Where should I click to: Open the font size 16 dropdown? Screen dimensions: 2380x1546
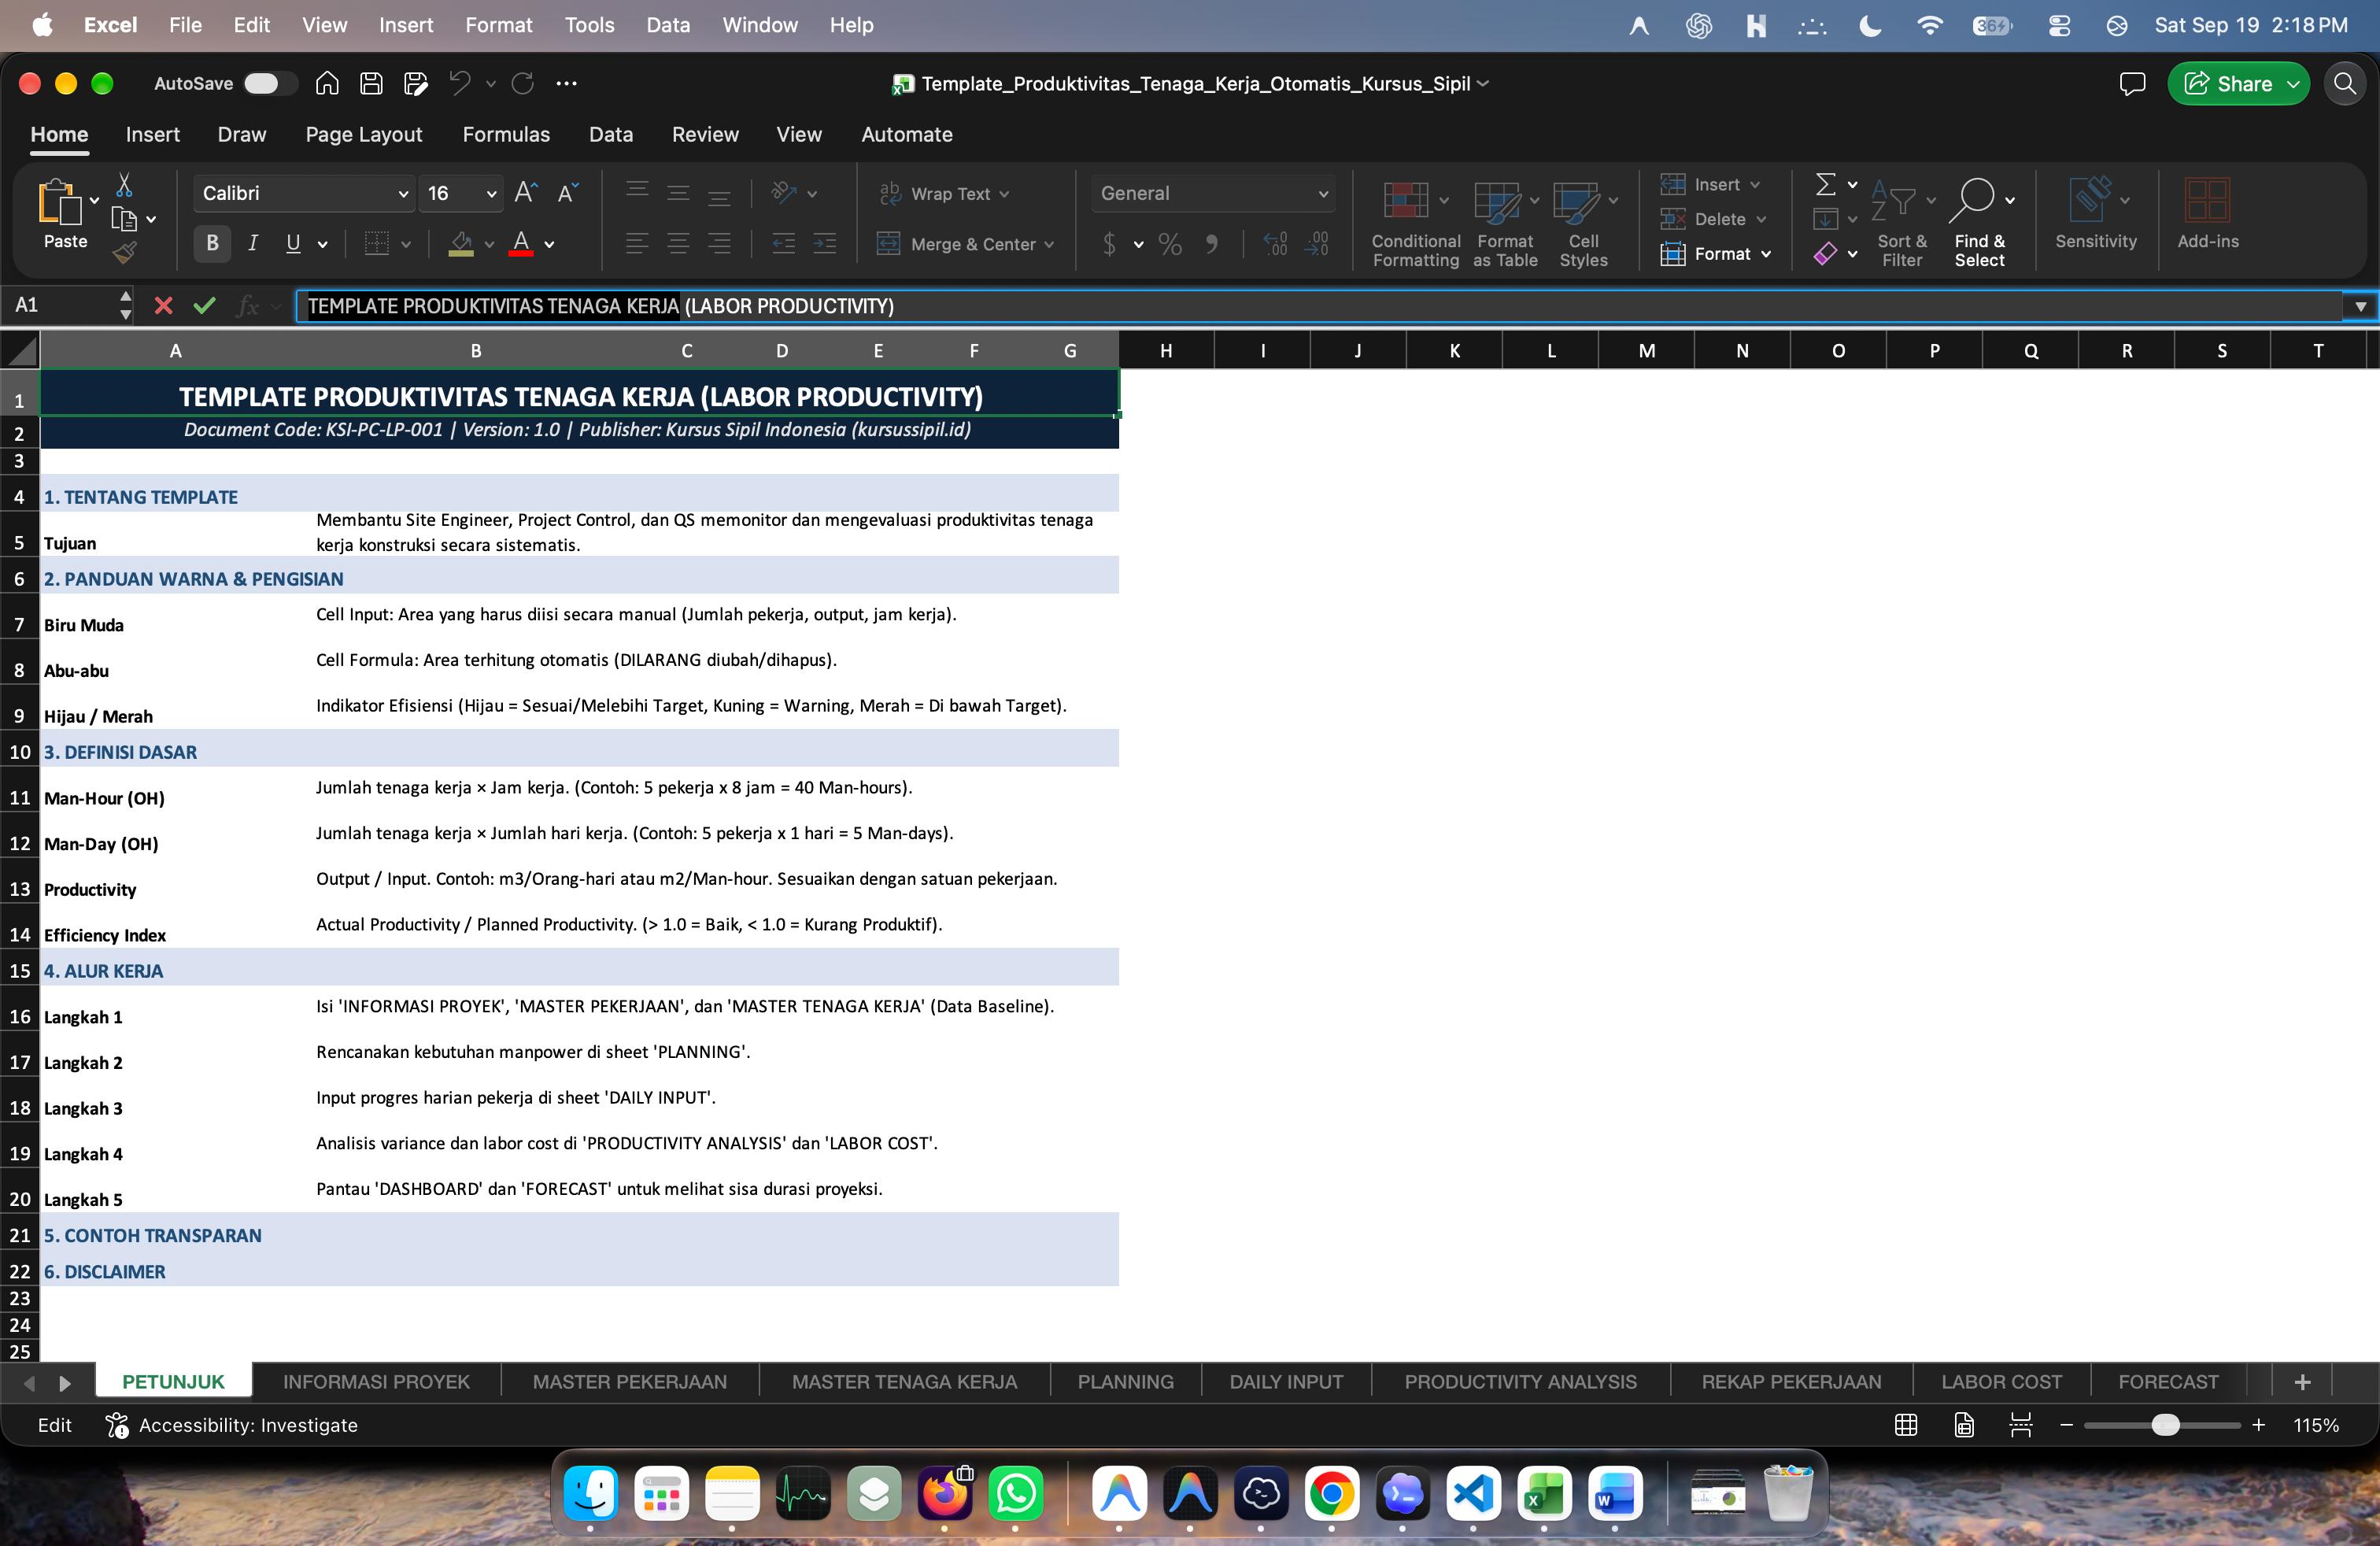(x=491, y=194)
